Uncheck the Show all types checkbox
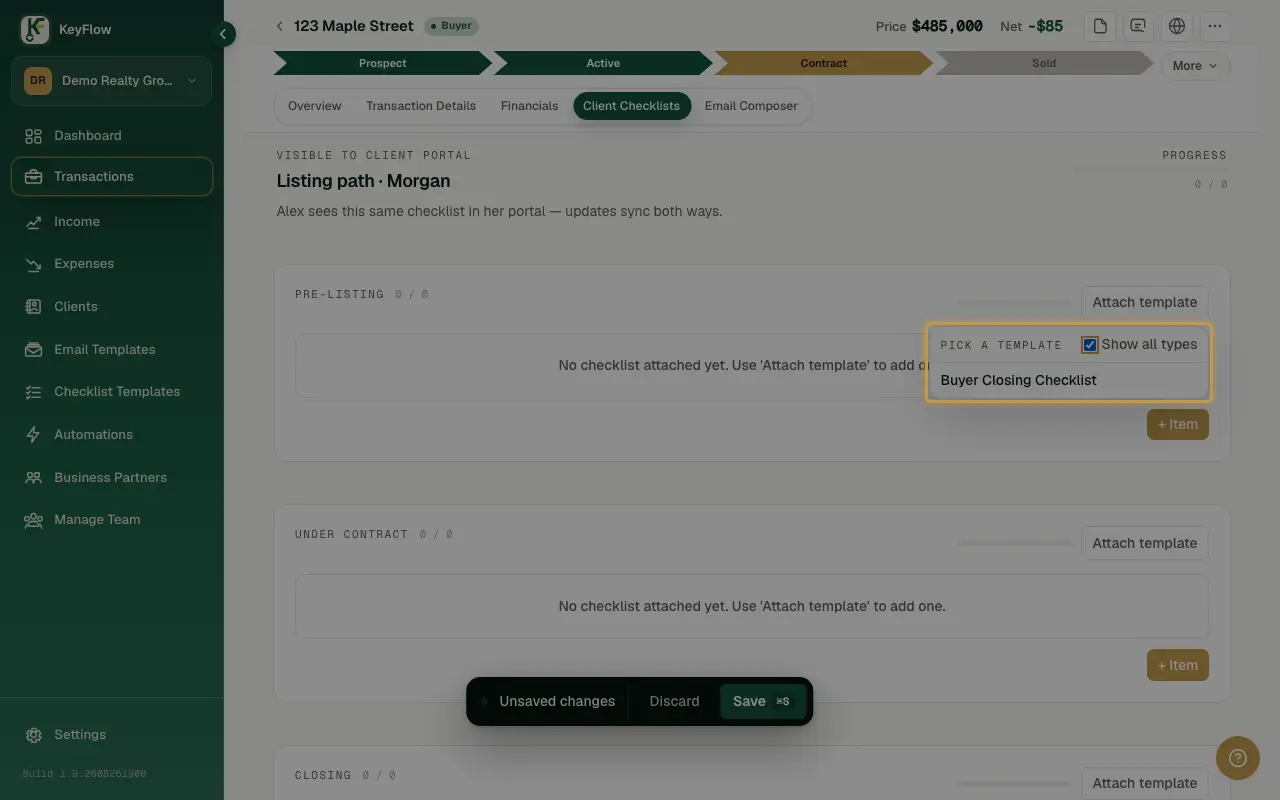Viewport: 1280px width, 800px height. (x=1090, y=345)
